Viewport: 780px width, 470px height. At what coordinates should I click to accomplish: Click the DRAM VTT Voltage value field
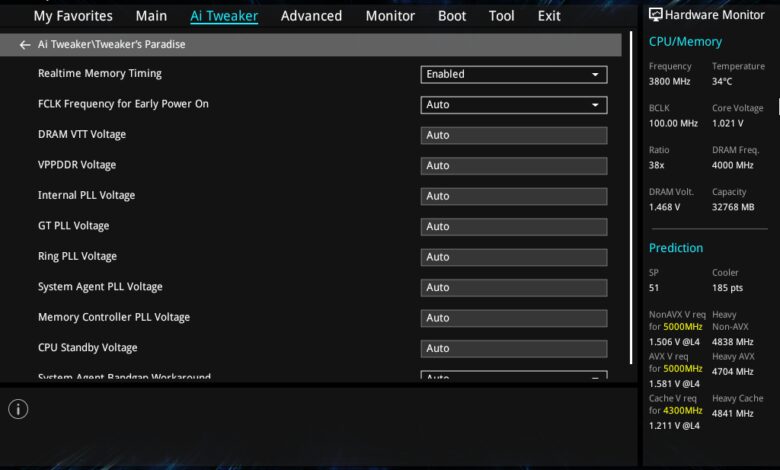coord(514,135)
